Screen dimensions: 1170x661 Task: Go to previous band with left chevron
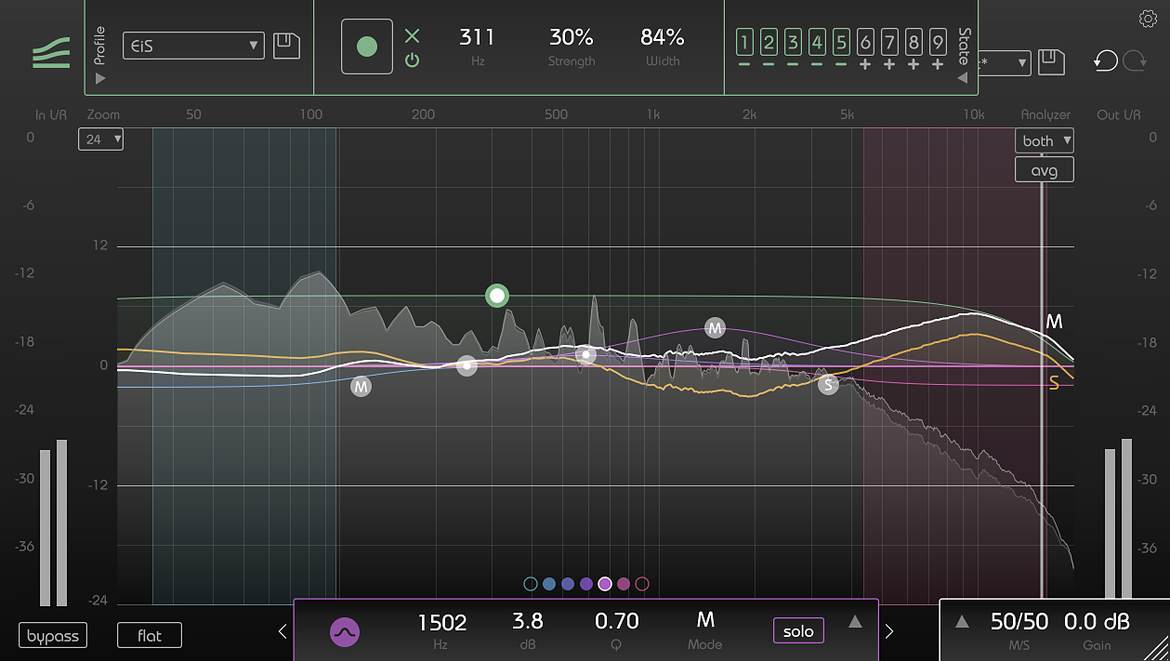pyautogui.click(x=282, y=632)
